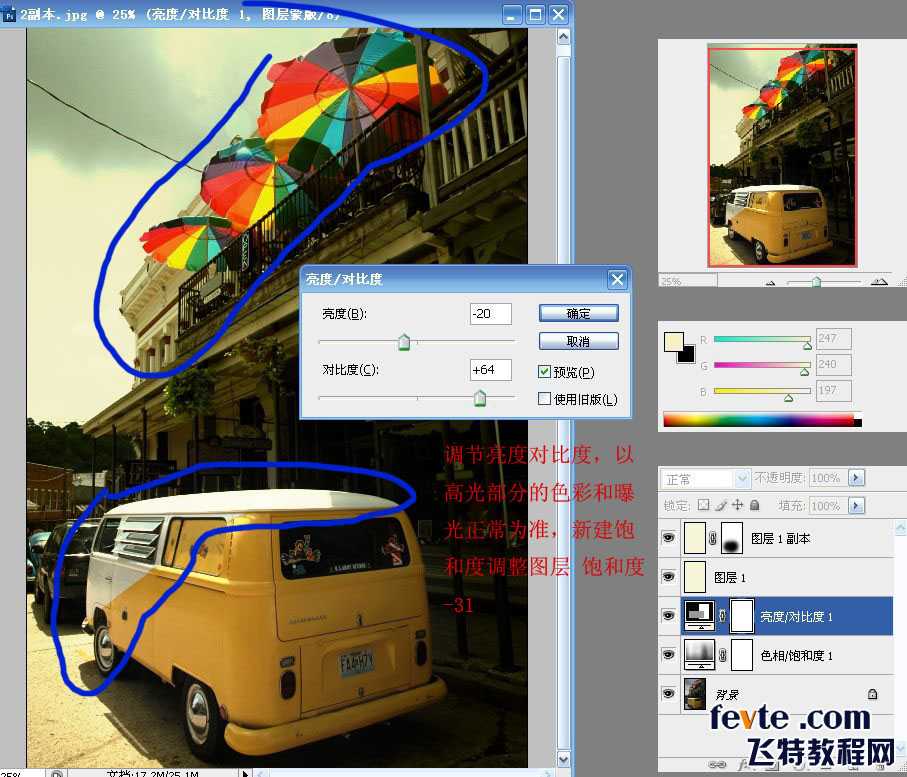Hide the 图层 1 layer visibility eye

coord(669,577)
